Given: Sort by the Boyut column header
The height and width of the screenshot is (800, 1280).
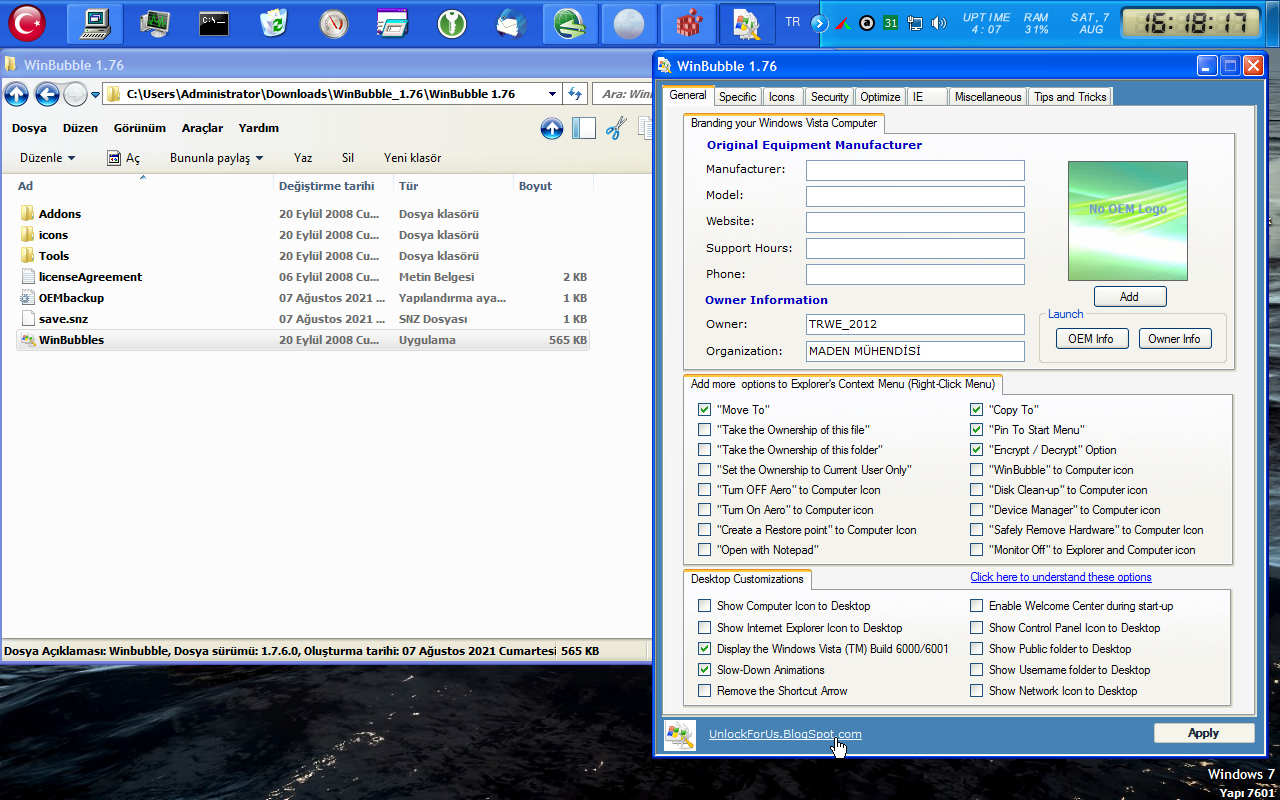Looking at the screenshot, I should point(553,186).
